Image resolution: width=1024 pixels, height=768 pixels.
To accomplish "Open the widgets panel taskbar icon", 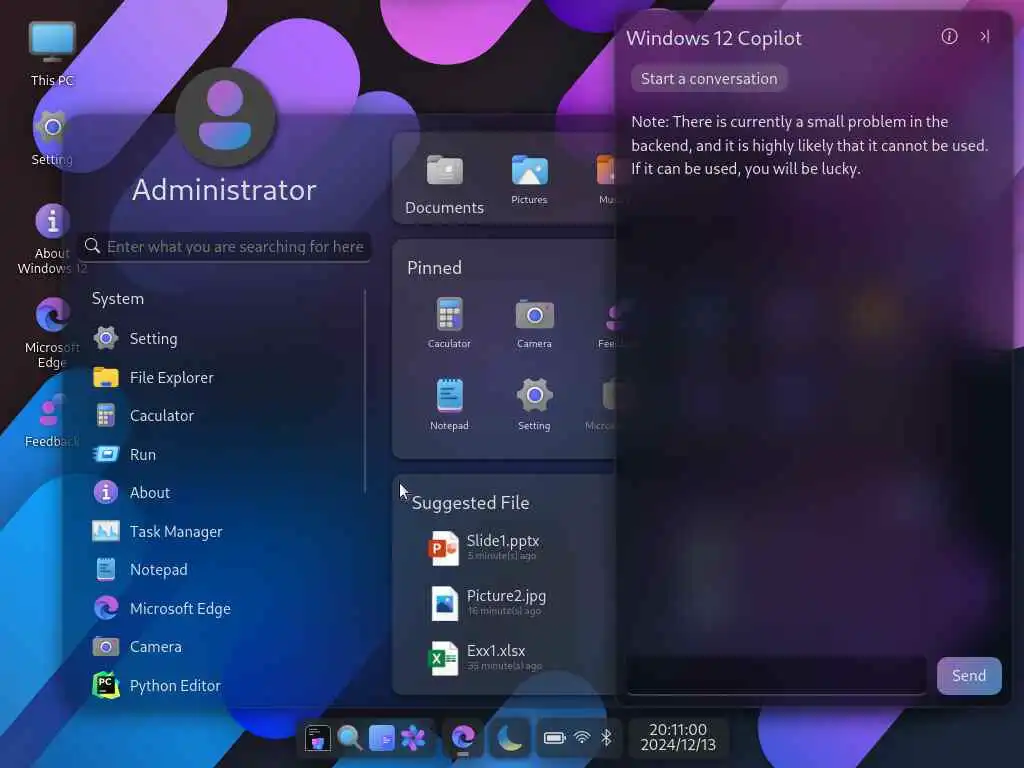I will tap(381, 738).
